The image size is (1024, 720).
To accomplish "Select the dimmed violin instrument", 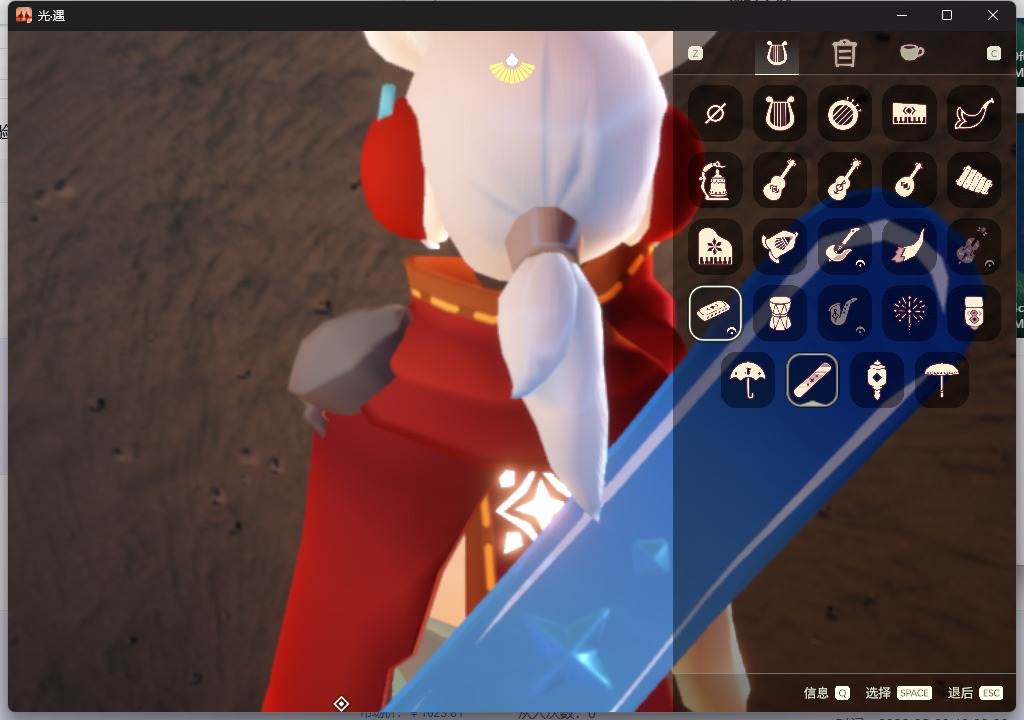I will (974, 247).
